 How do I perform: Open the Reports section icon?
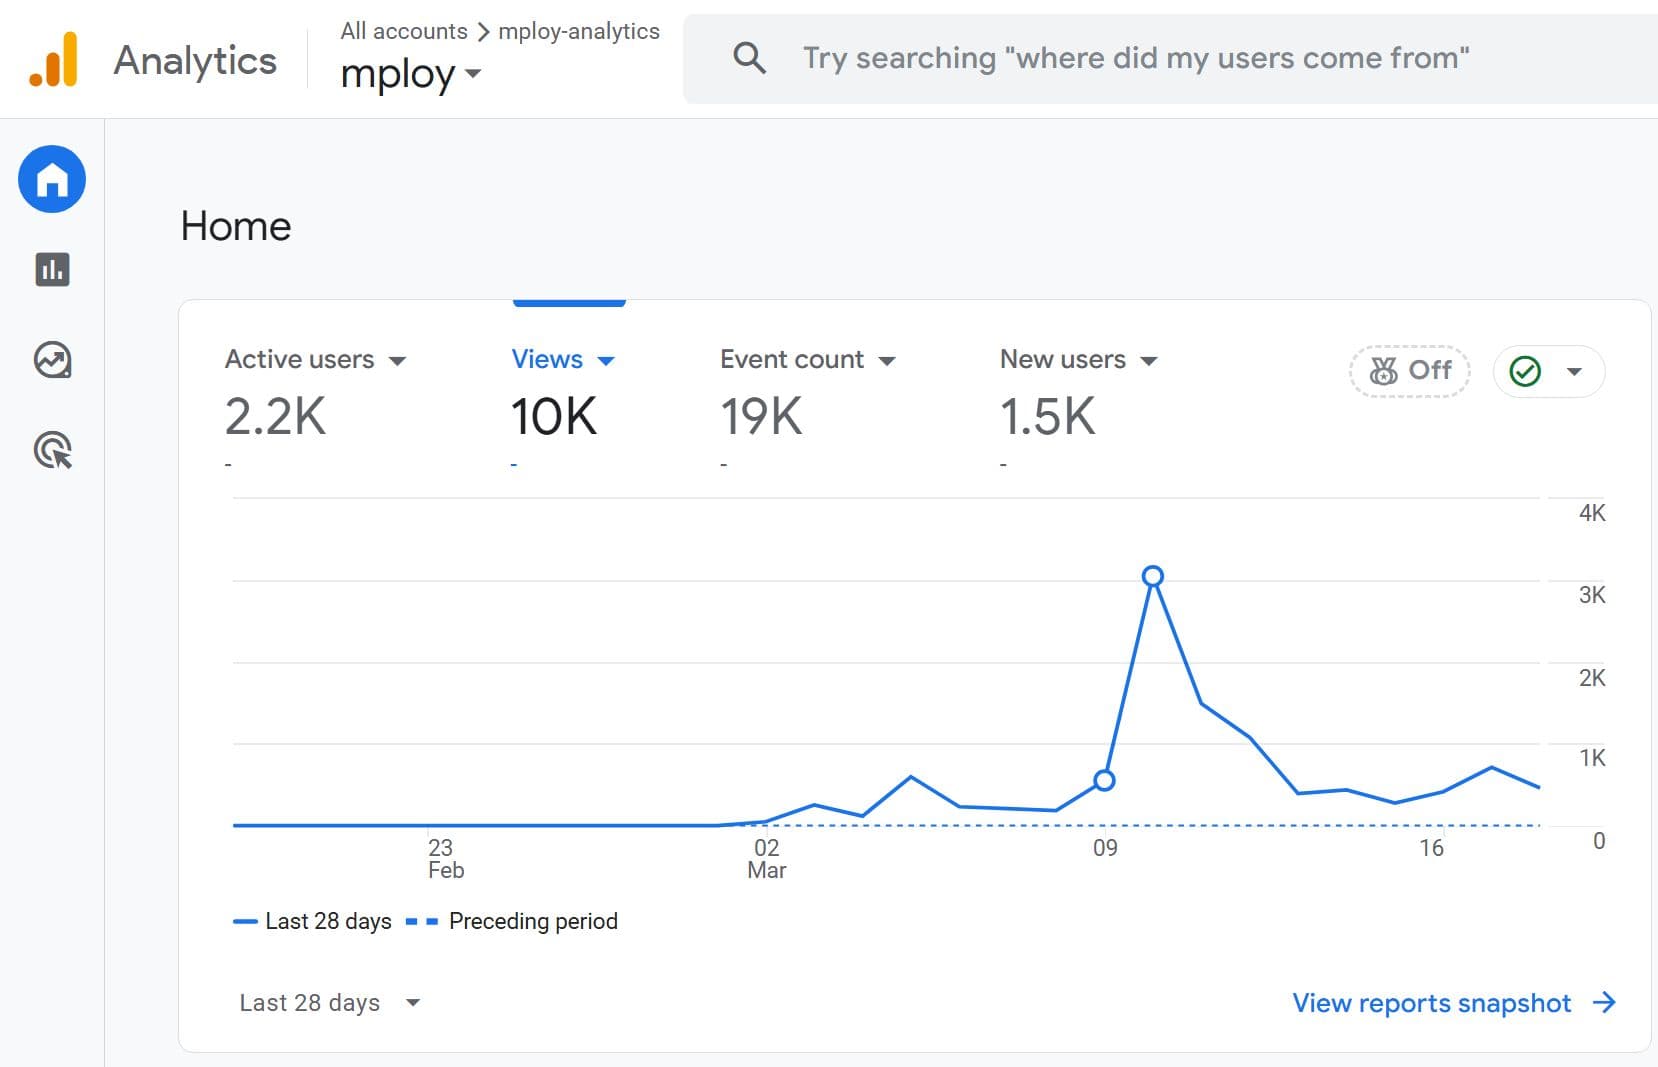[51, 270]
